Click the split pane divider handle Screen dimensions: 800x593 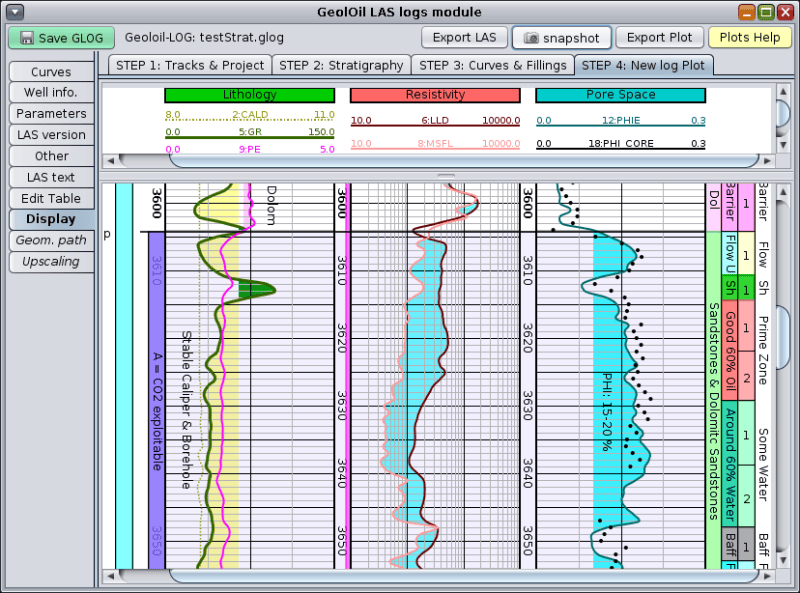tap(446, 176)
